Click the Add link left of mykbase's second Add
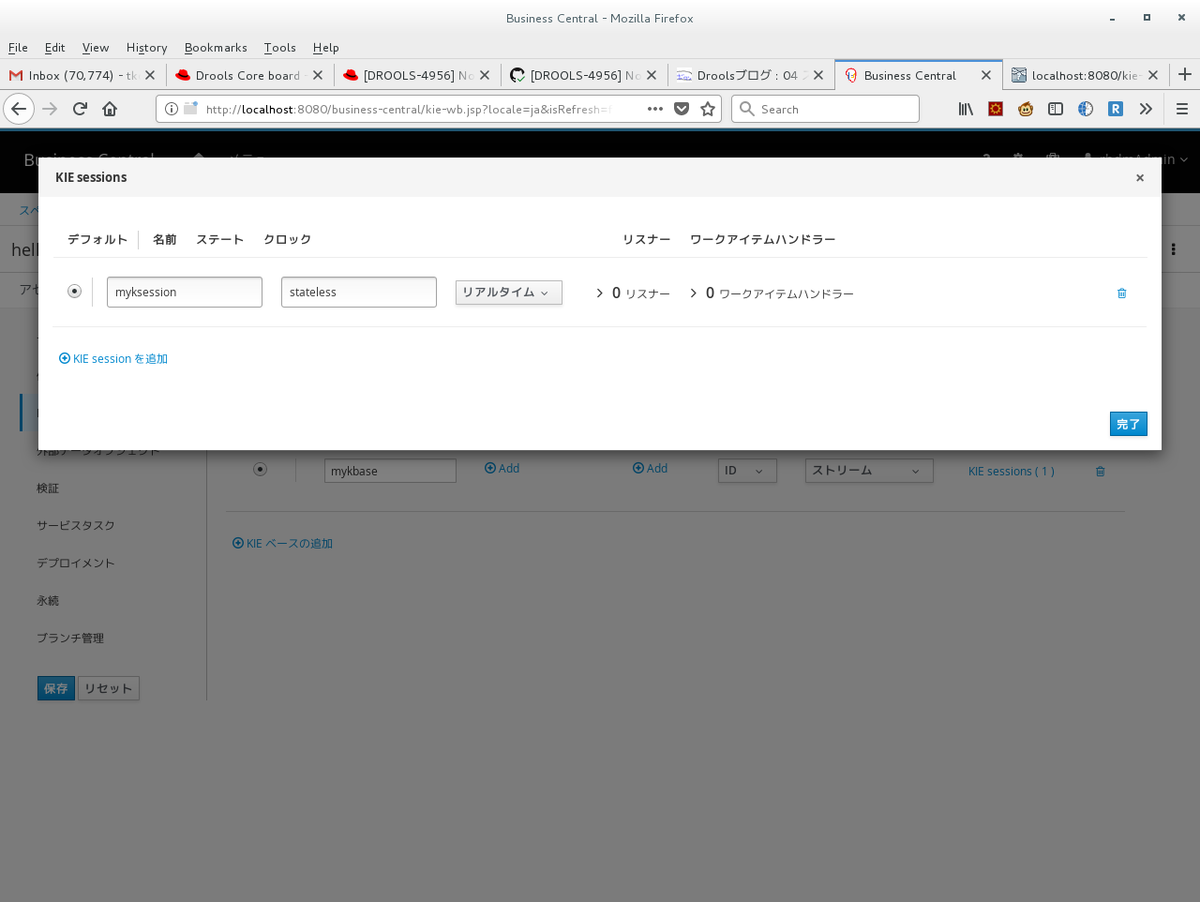1200x902 pixels. 502,468
